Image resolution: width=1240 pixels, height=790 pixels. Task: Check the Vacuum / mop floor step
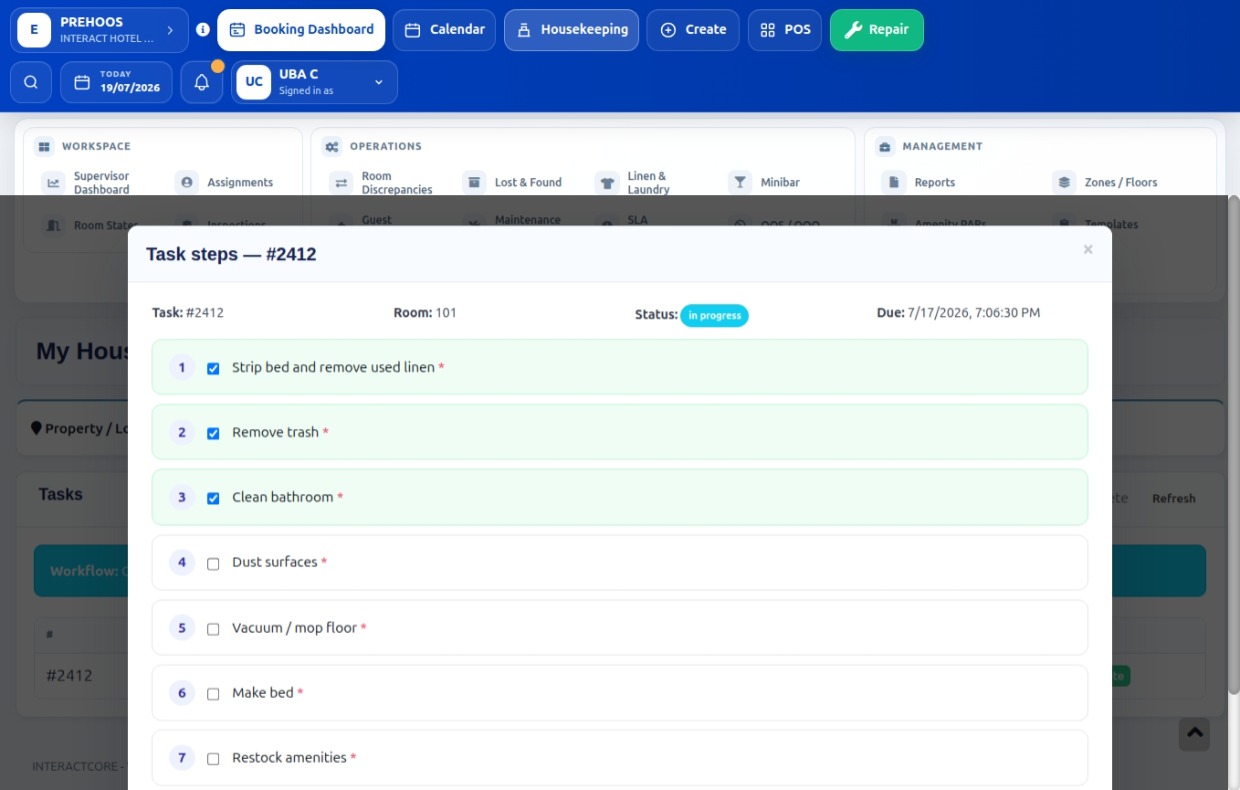click(x=213, y=629)
